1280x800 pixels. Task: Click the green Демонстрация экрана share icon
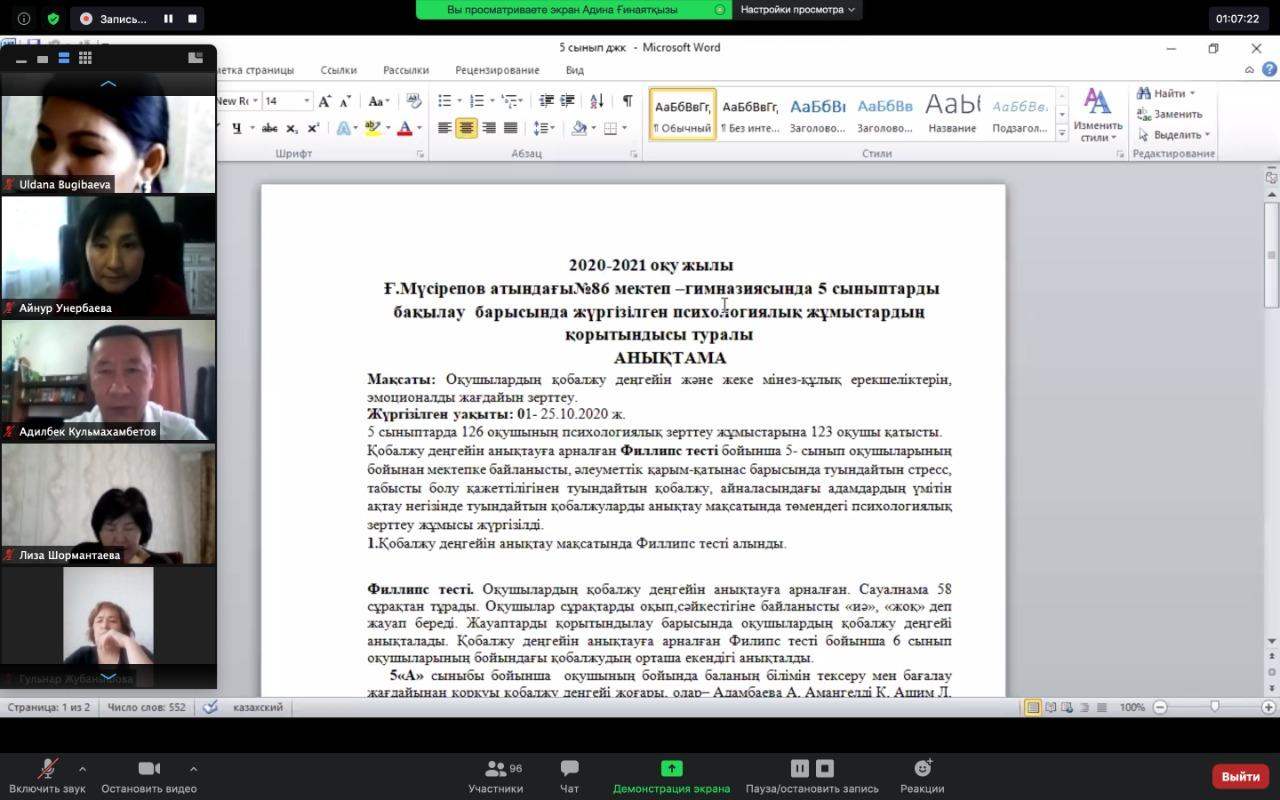671,768
